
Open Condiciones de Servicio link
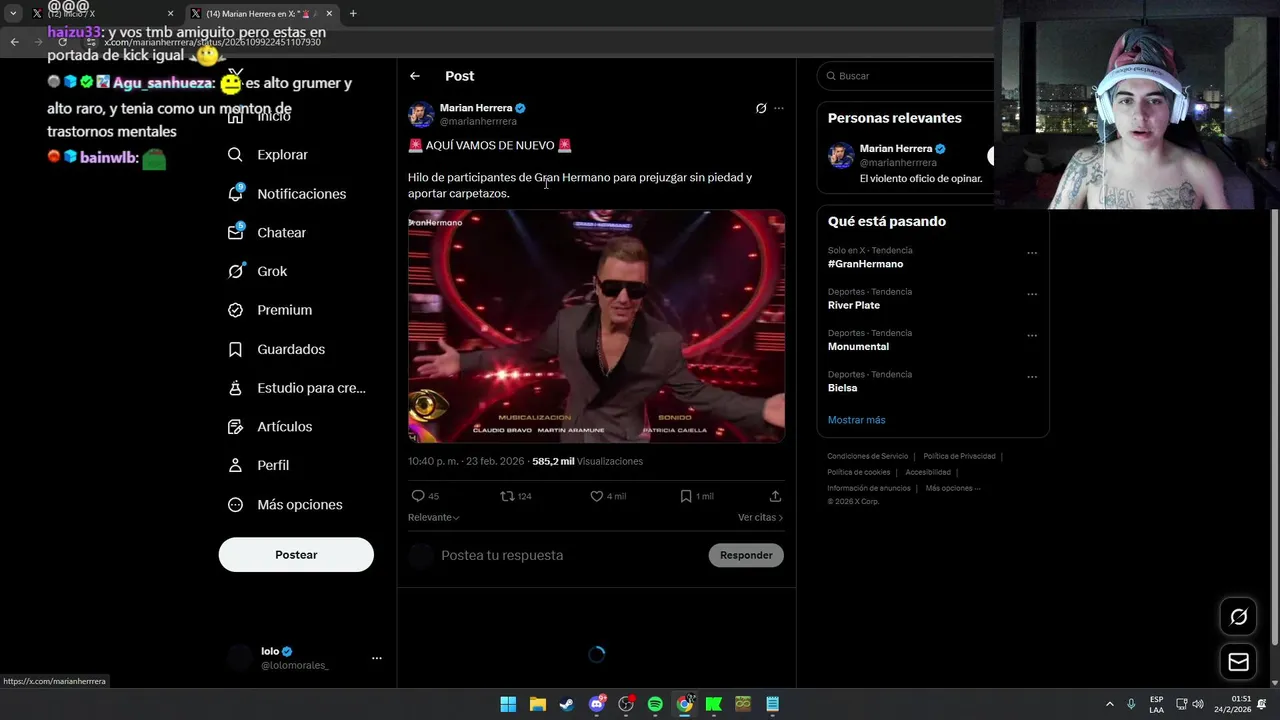pyautogui.click(x=868, y=456)
